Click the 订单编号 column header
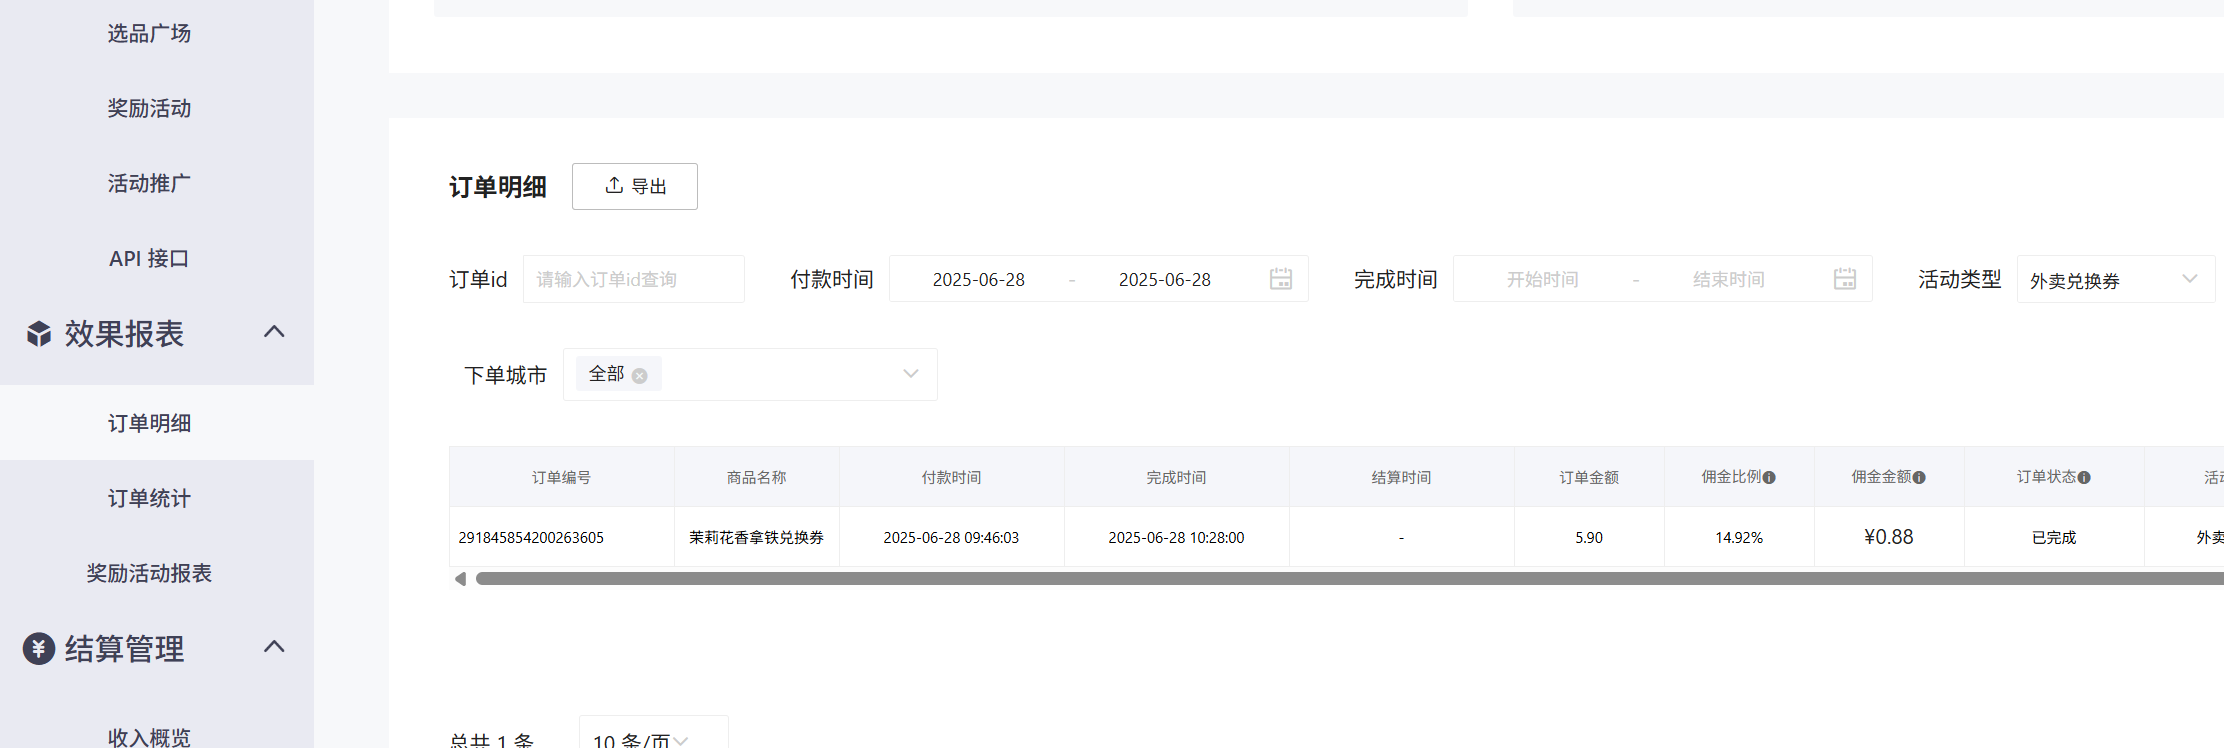The width and height of the screenshot is (2224, 748). [x=562, y=477]
